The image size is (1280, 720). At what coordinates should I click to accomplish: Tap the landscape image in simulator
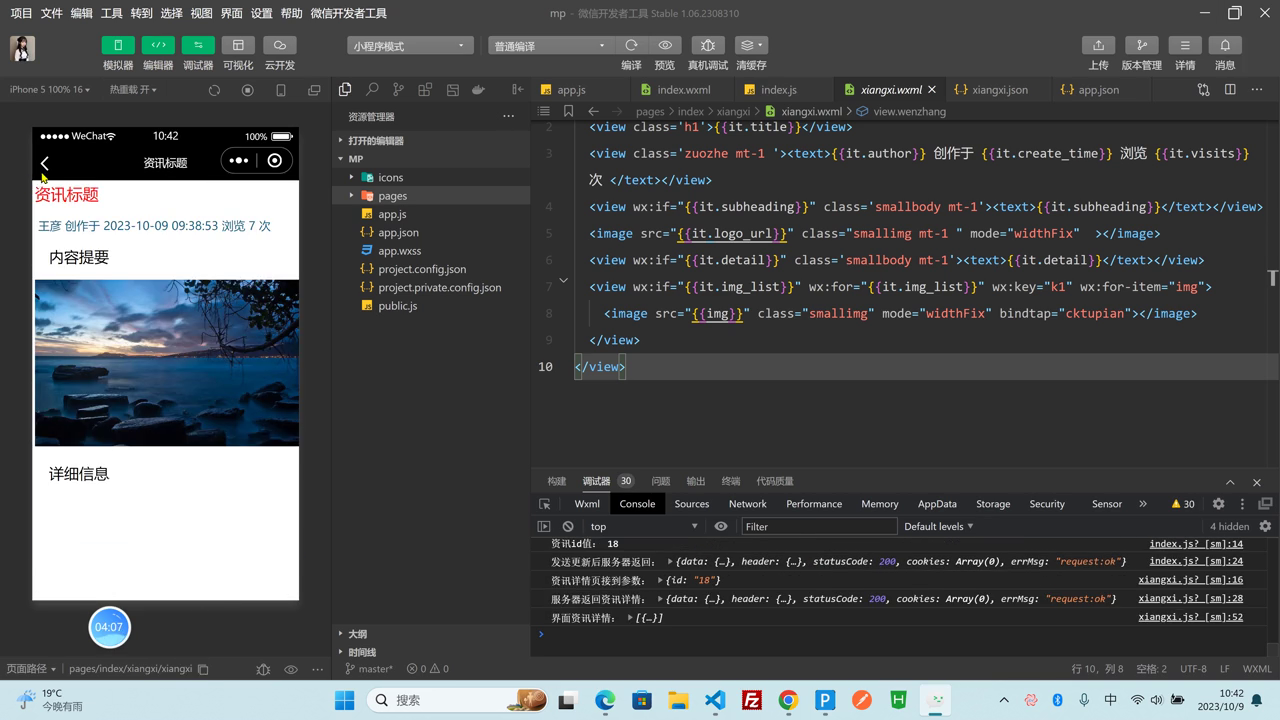pos(166,363)
